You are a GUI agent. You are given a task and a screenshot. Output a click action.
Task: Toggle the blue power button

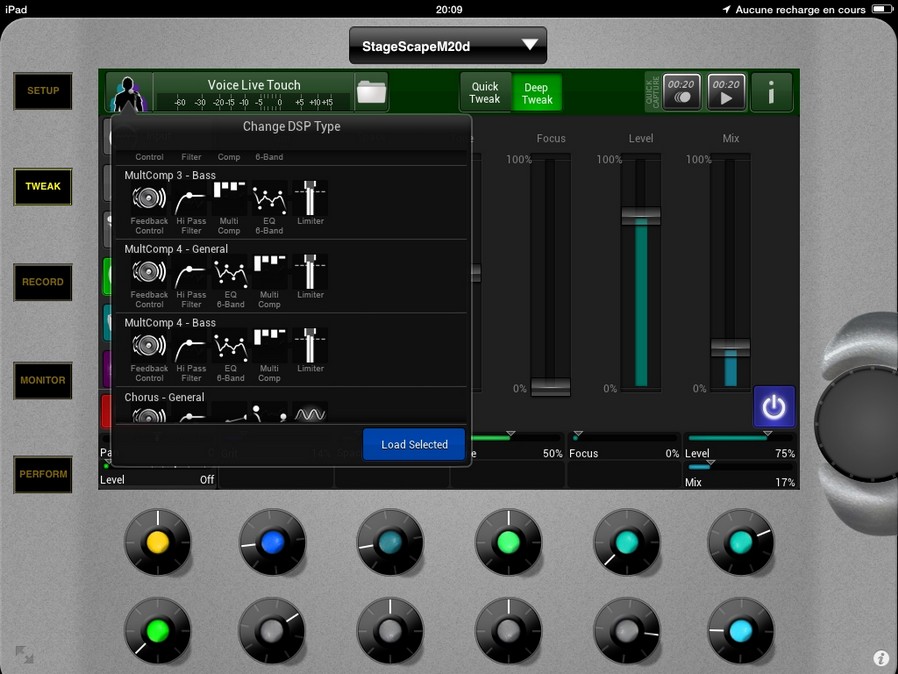pos(774,407)
